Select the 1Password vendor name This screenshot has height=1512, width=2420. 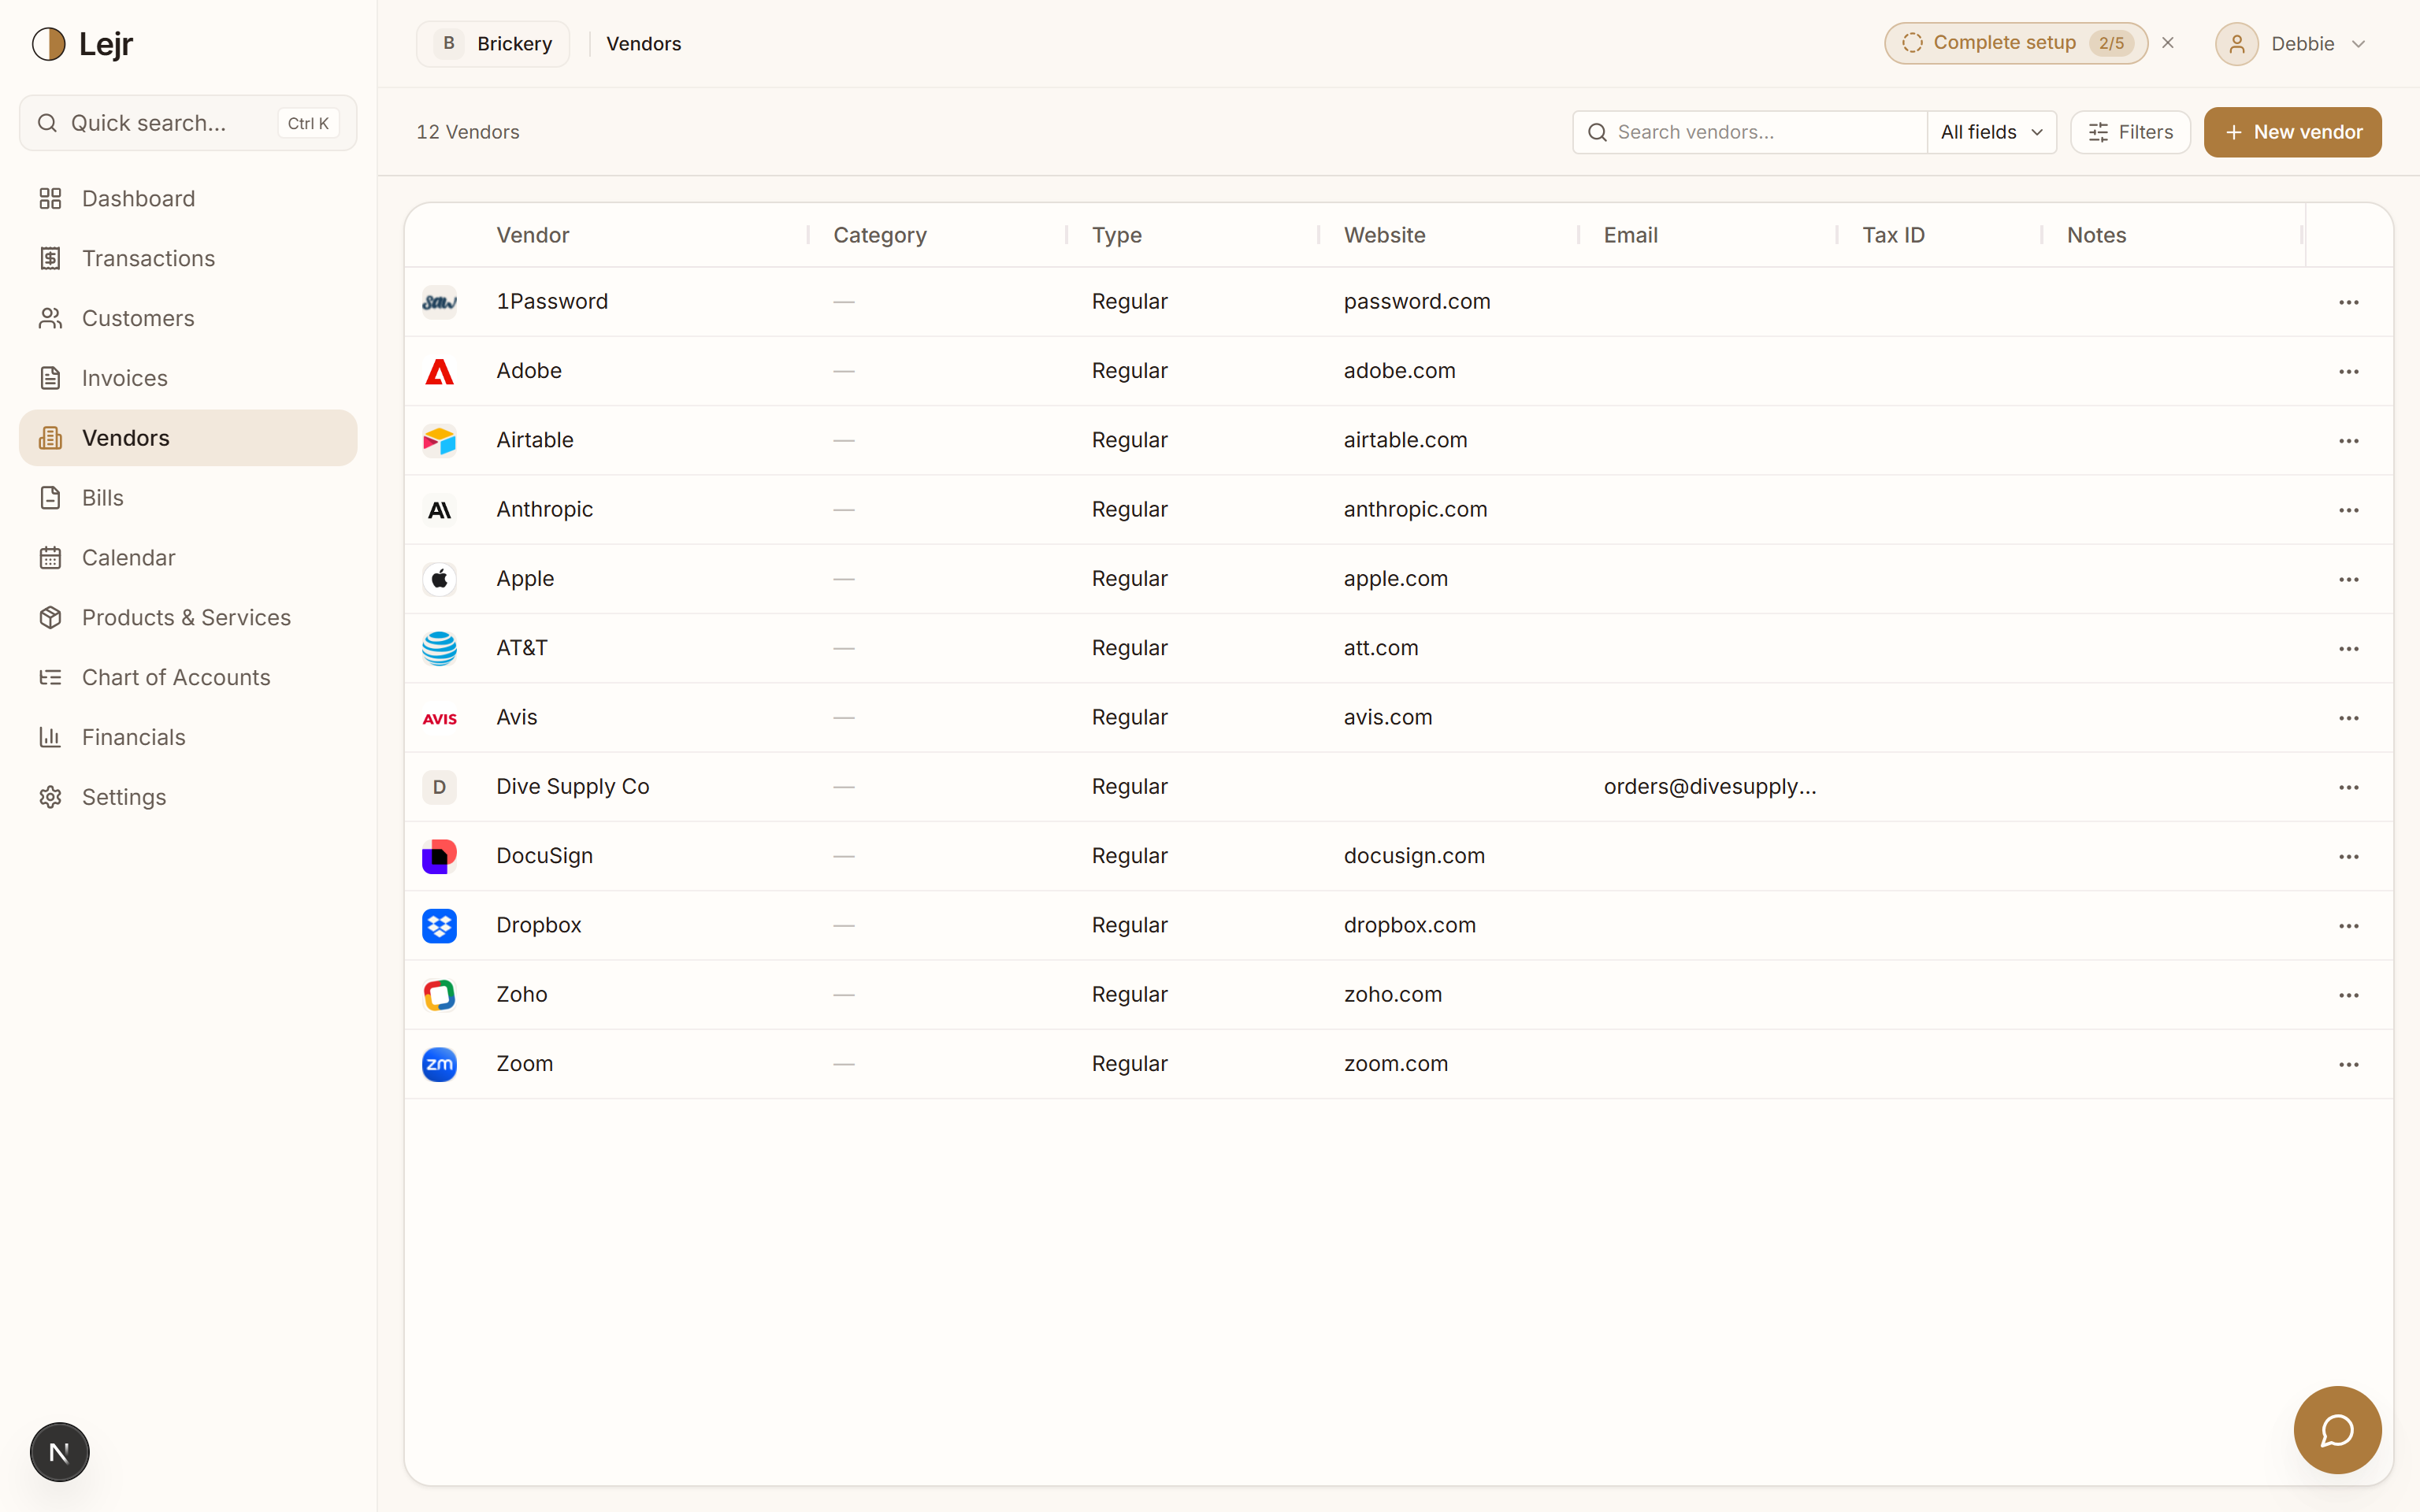(551, 301)
